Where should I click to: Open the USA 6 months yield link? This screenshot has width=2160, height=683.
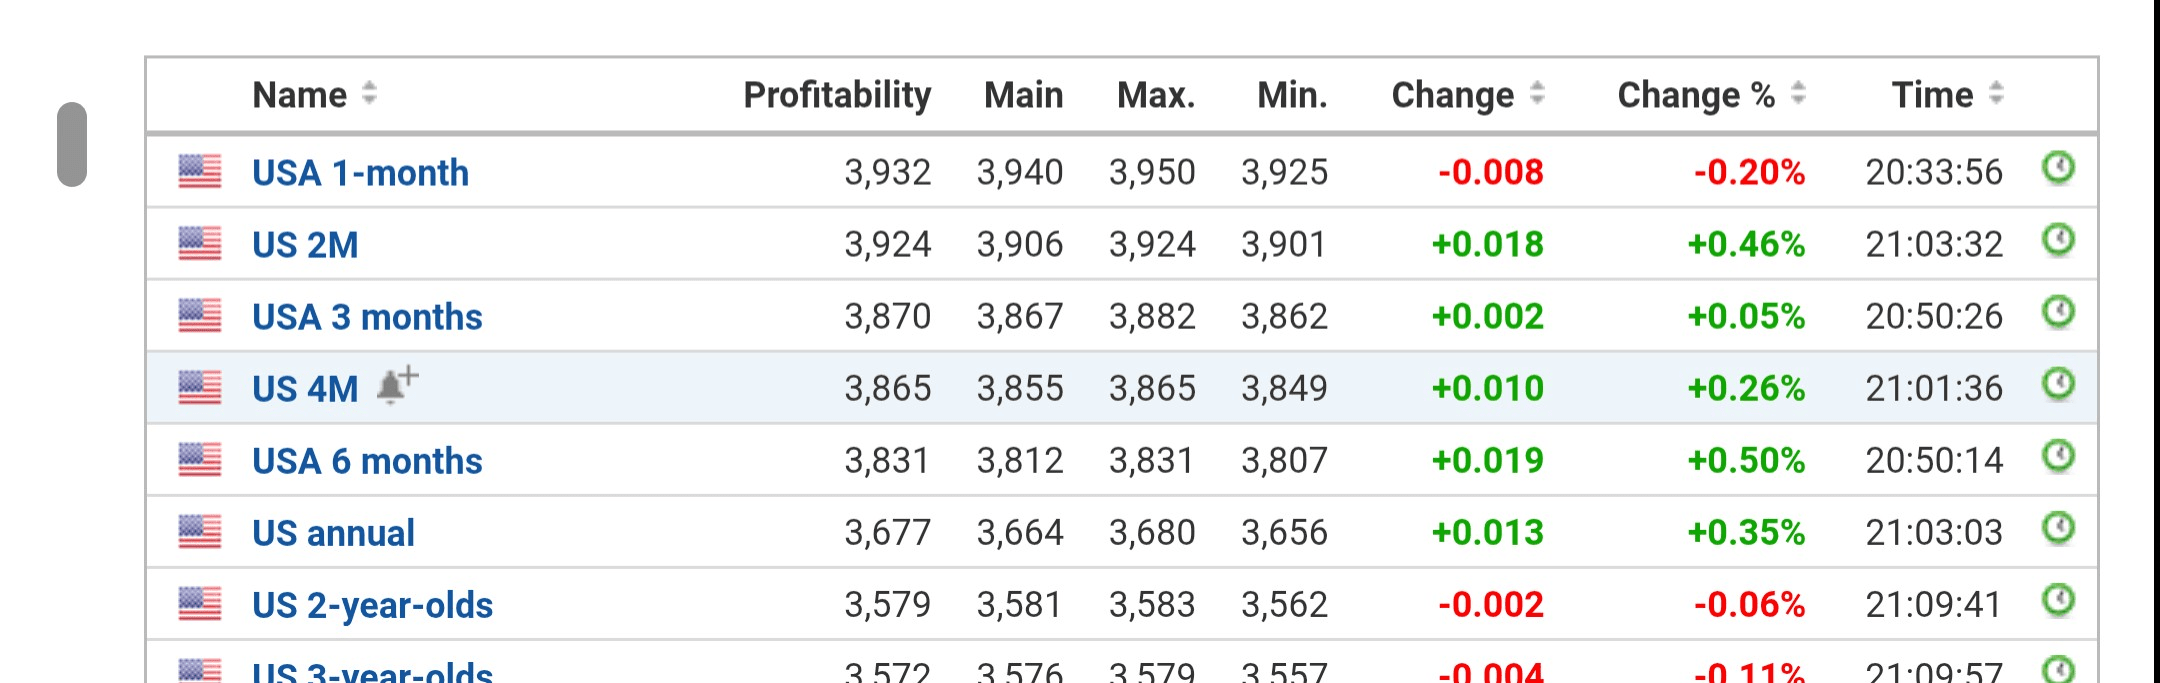tap(367, 461)
